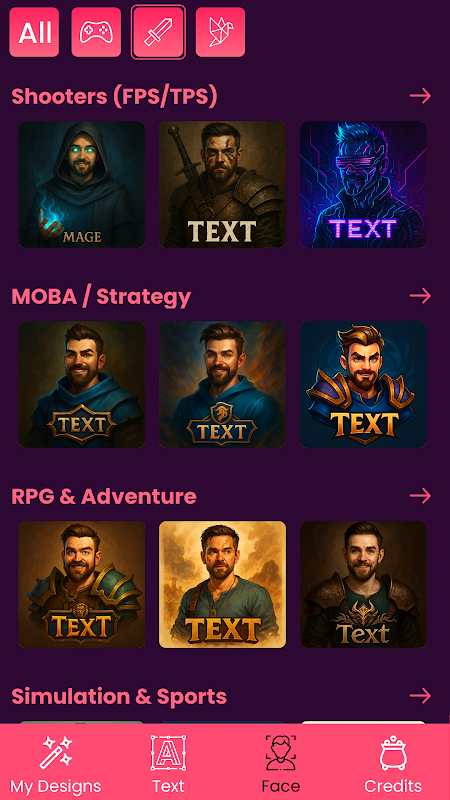This screenshot has width=450, height=800.
Task: Choose the sword warrior TEXT template
Action: click(x=222, y=185)
